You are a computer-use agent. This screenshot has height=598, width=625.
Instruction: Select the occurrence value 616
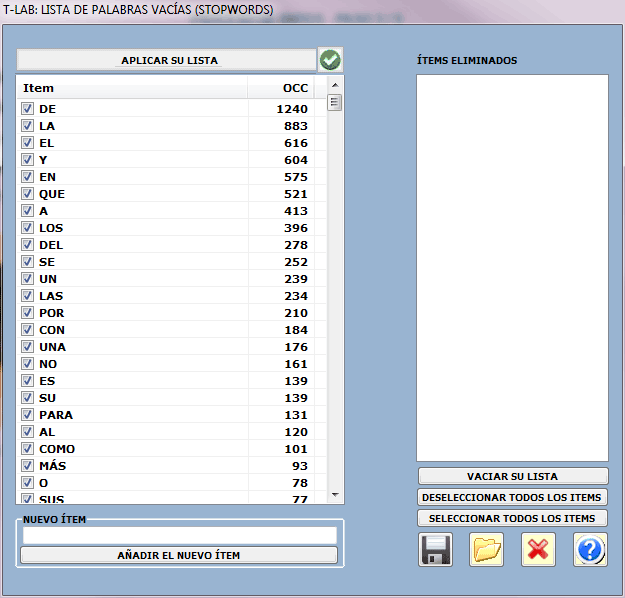296,143
